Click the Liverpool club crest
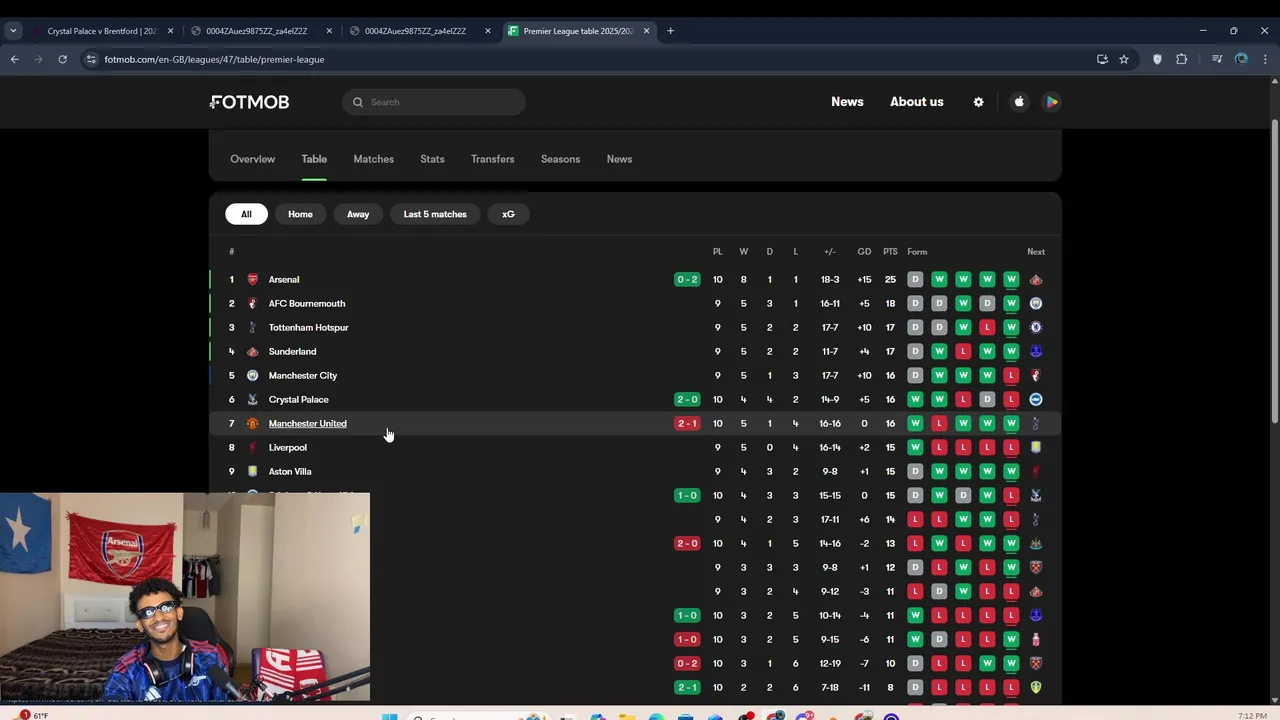This screenshot has width=1280, height=720. 252,448
